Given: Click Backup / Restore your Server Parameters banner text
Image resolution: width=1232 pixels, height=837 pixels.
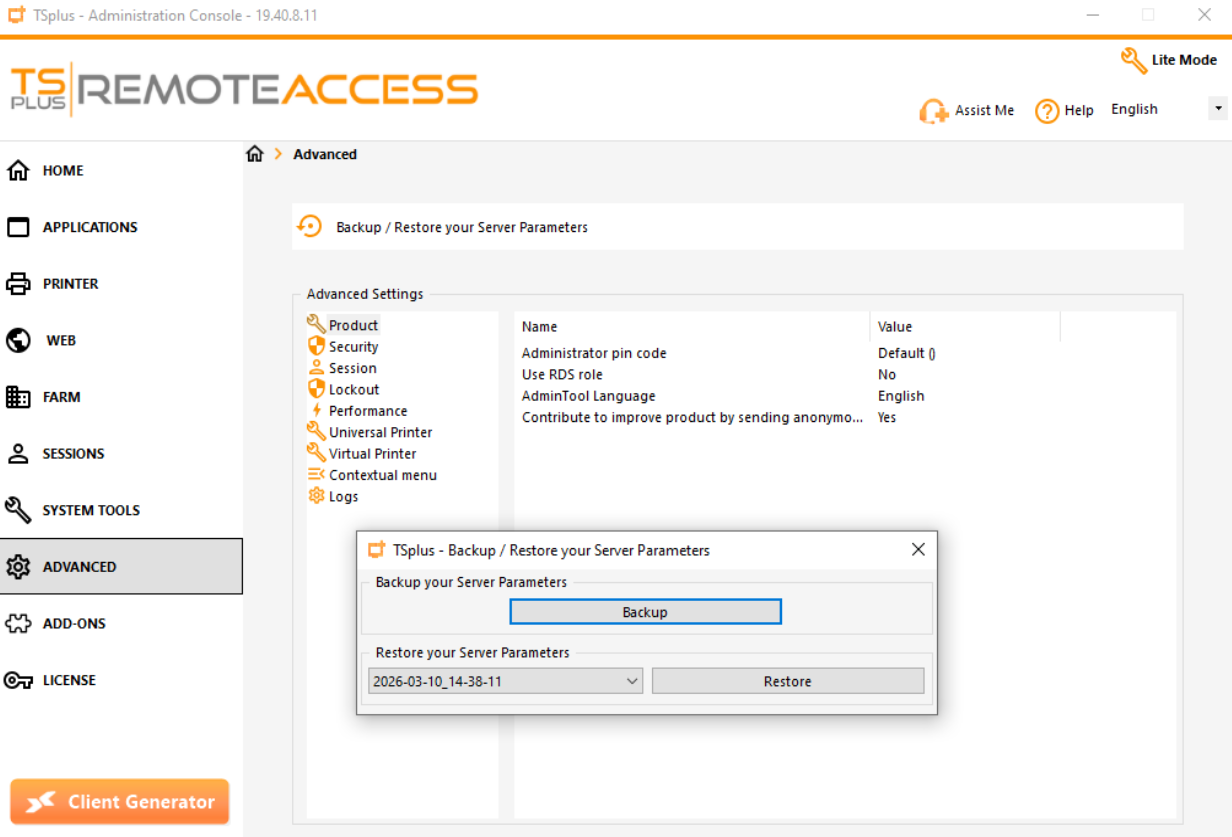Looking at the screenshot, I should click(462, 227).
